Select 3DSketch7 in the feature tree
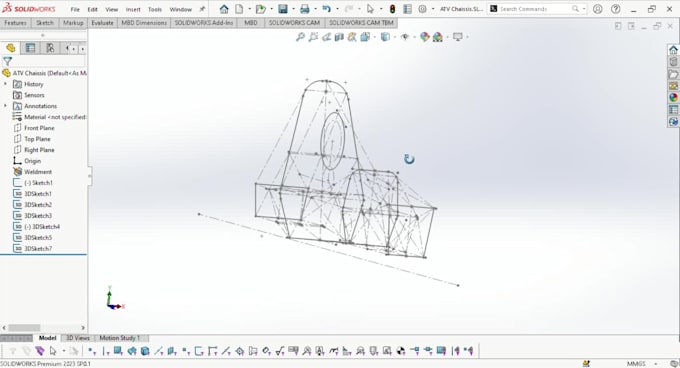Image resolution: width=680 pixels, height=368 pixels. click(x=38, y=248)
